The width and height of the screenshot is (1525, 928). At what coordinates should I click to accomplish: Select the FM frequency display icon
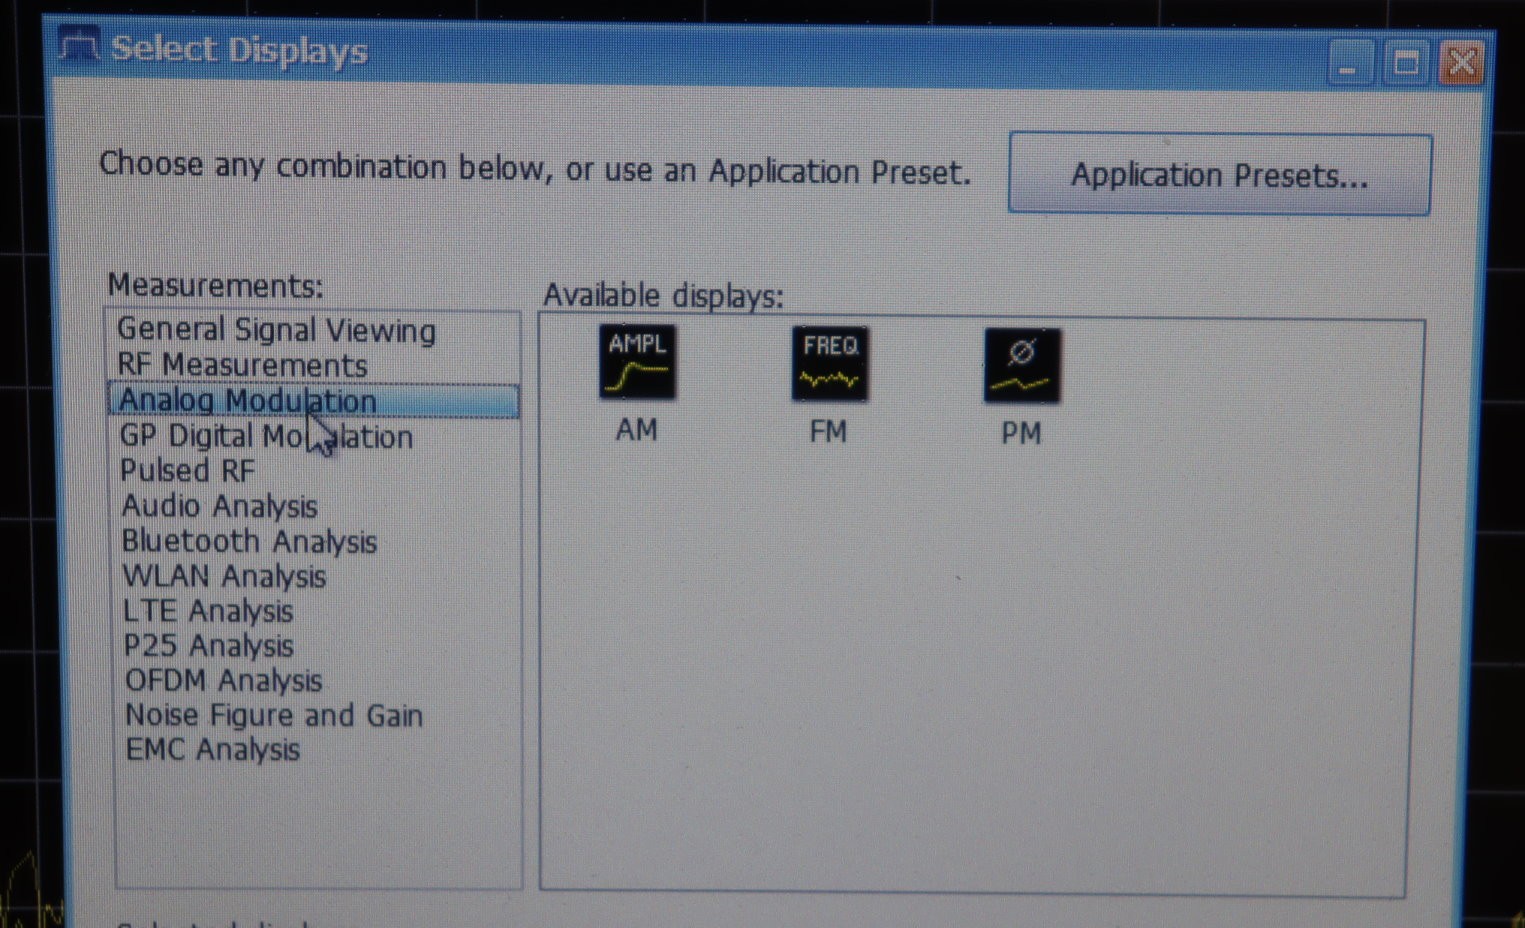click(829, 364)
